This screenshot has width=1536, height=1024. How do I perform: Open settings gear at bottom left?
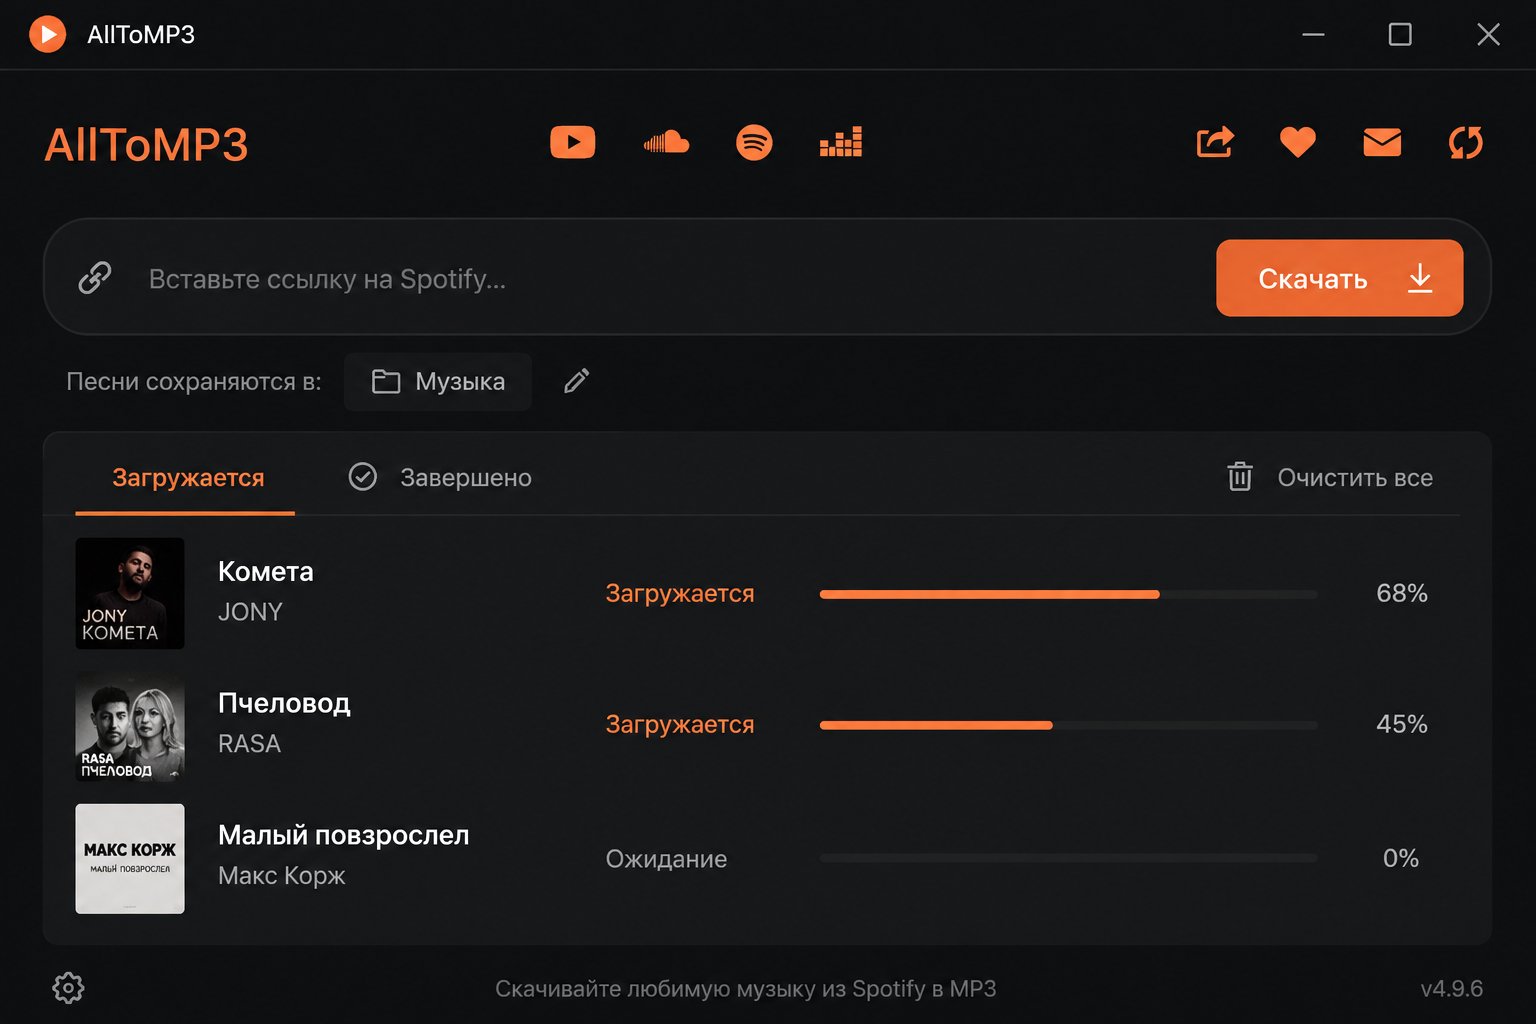pos(68,988)
